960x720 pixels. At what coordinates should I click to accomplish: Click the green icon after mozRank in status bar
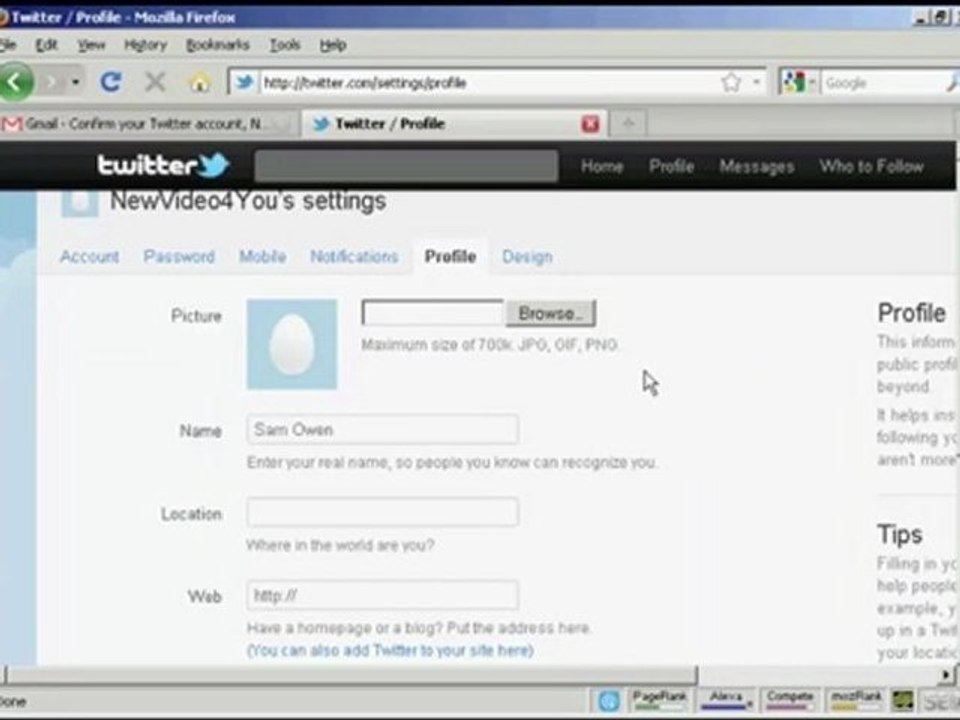pyautogui.click(x=902, y=701)
